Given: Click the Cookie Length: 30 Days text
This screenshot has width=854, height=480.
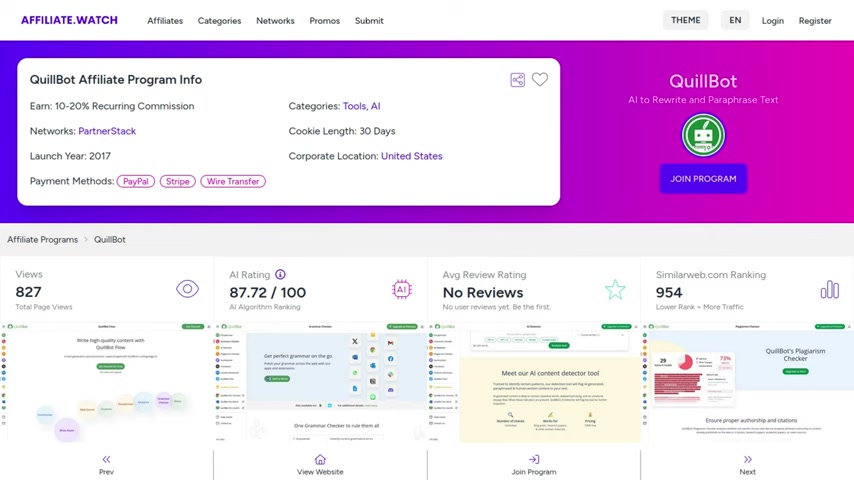Looking at the screenshot, I should pyautogui.click(x=341, y=131).
